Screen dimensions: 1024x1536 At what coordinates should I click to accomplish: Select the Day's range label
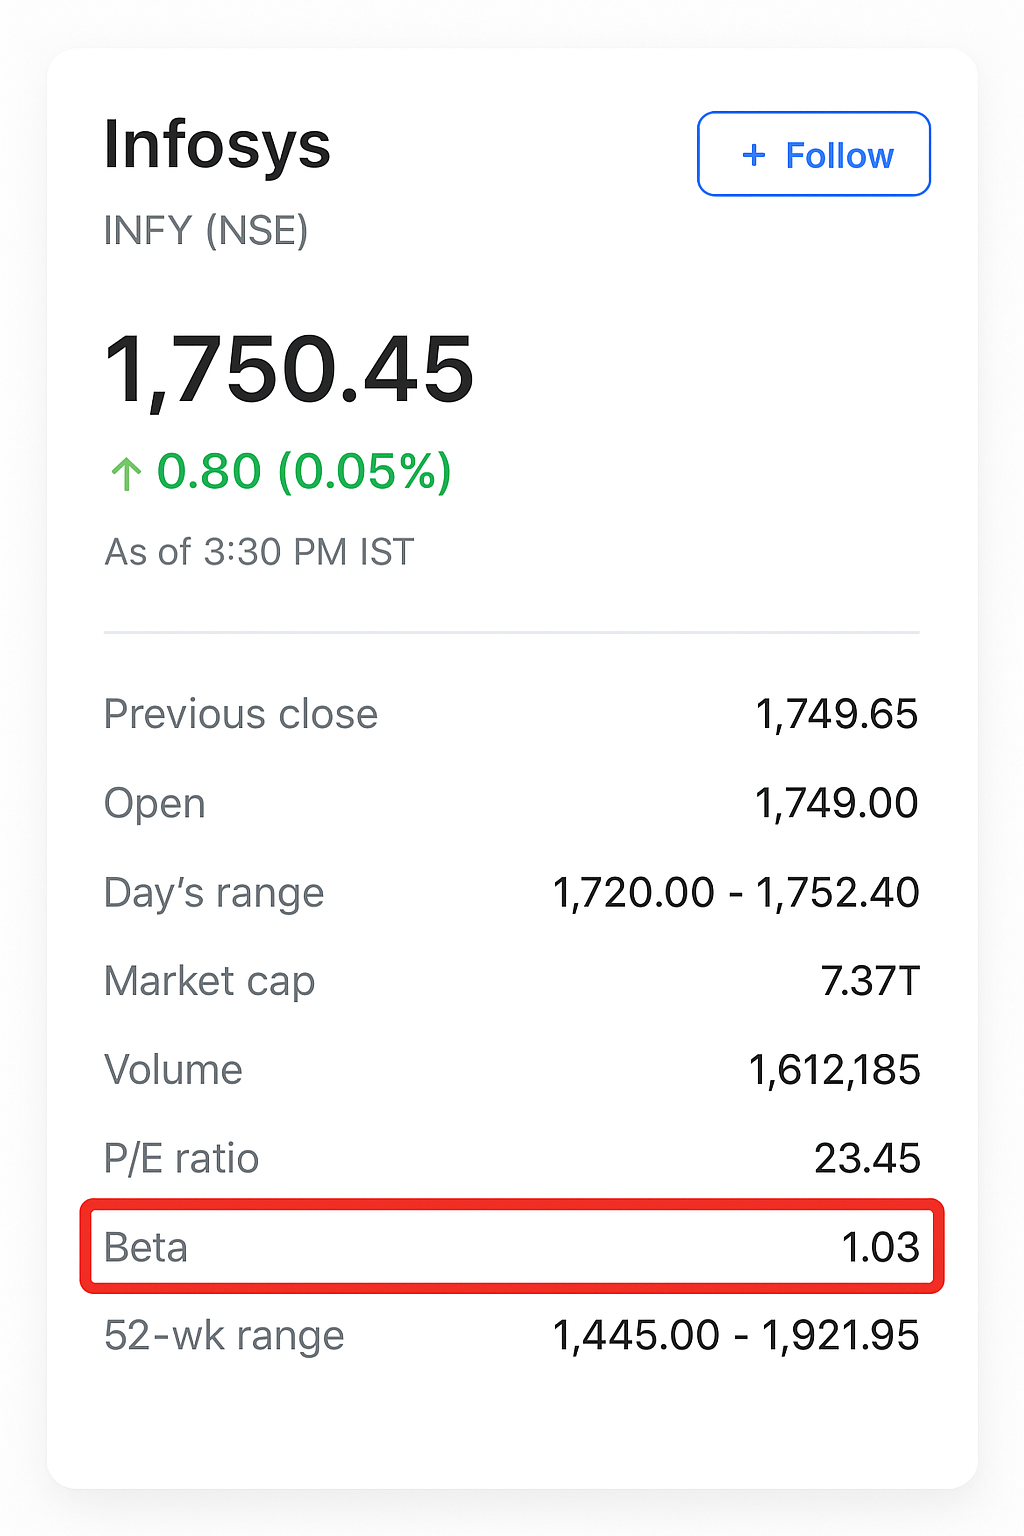click(214, 893)
